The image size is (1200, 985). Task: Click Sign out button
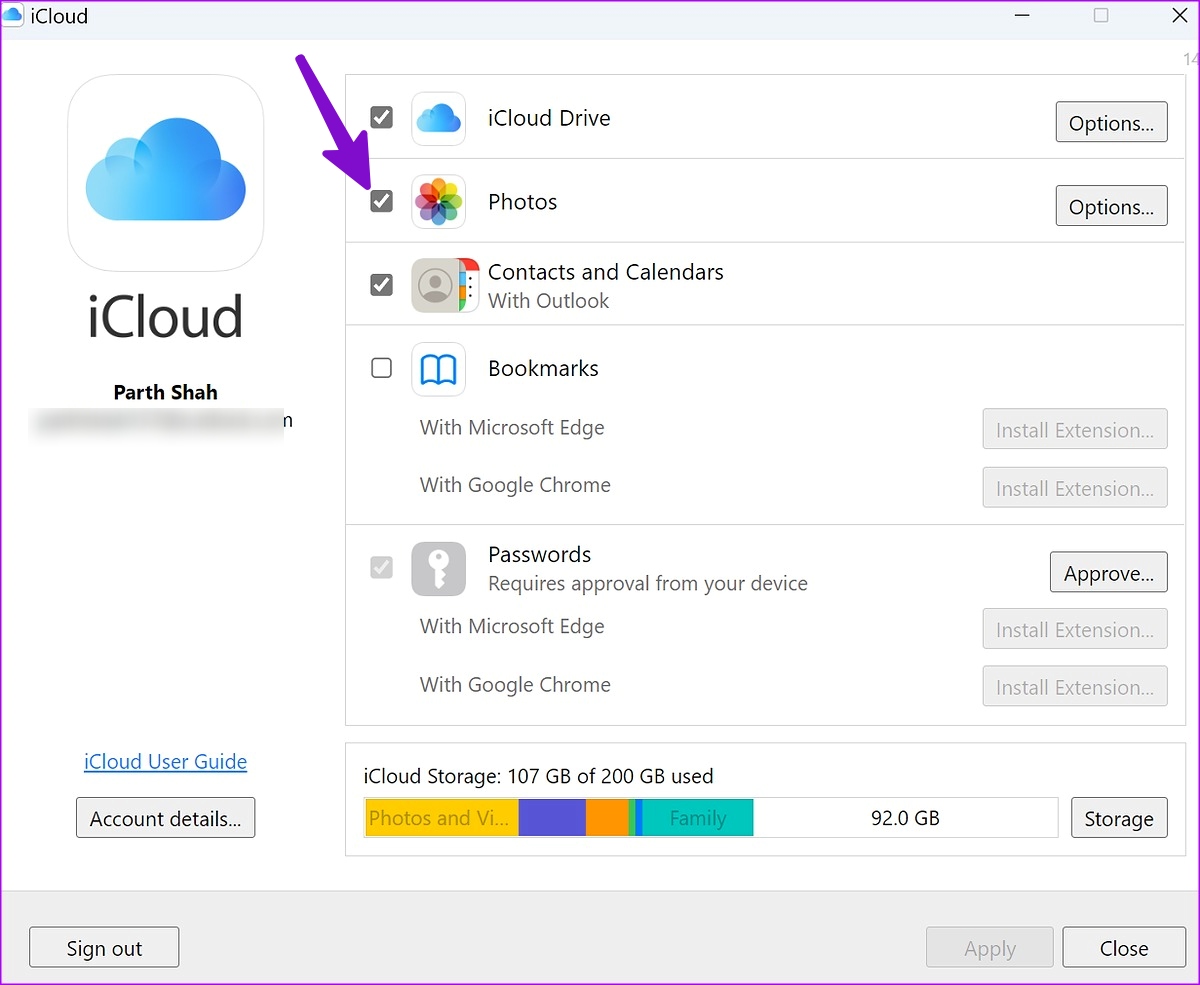pyautogui.click(x=104, y=947)
